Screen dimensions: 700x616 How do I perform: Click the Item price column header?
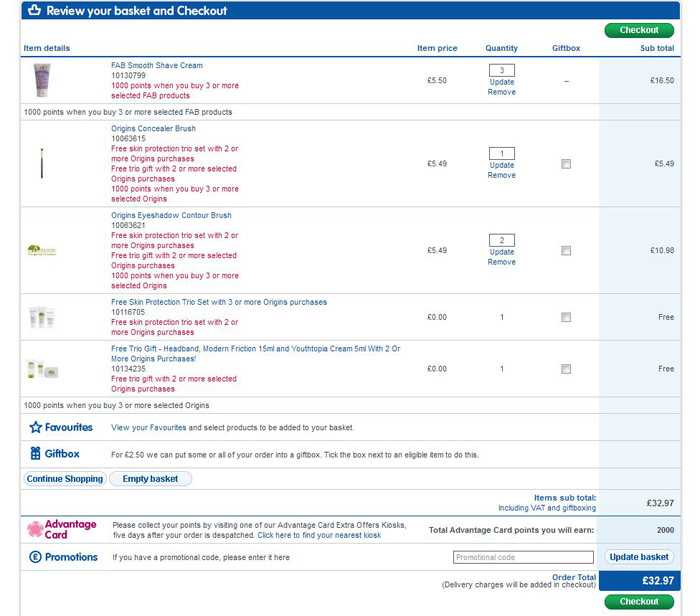tap(437, 48)
